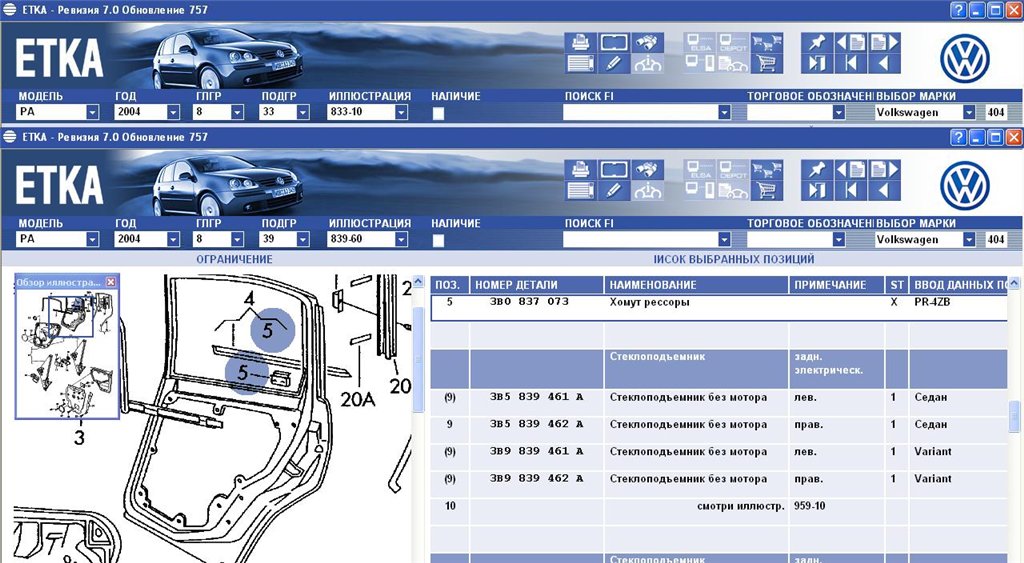Expand ГПГР dropdown in 839-60 window

click(237, 240)
